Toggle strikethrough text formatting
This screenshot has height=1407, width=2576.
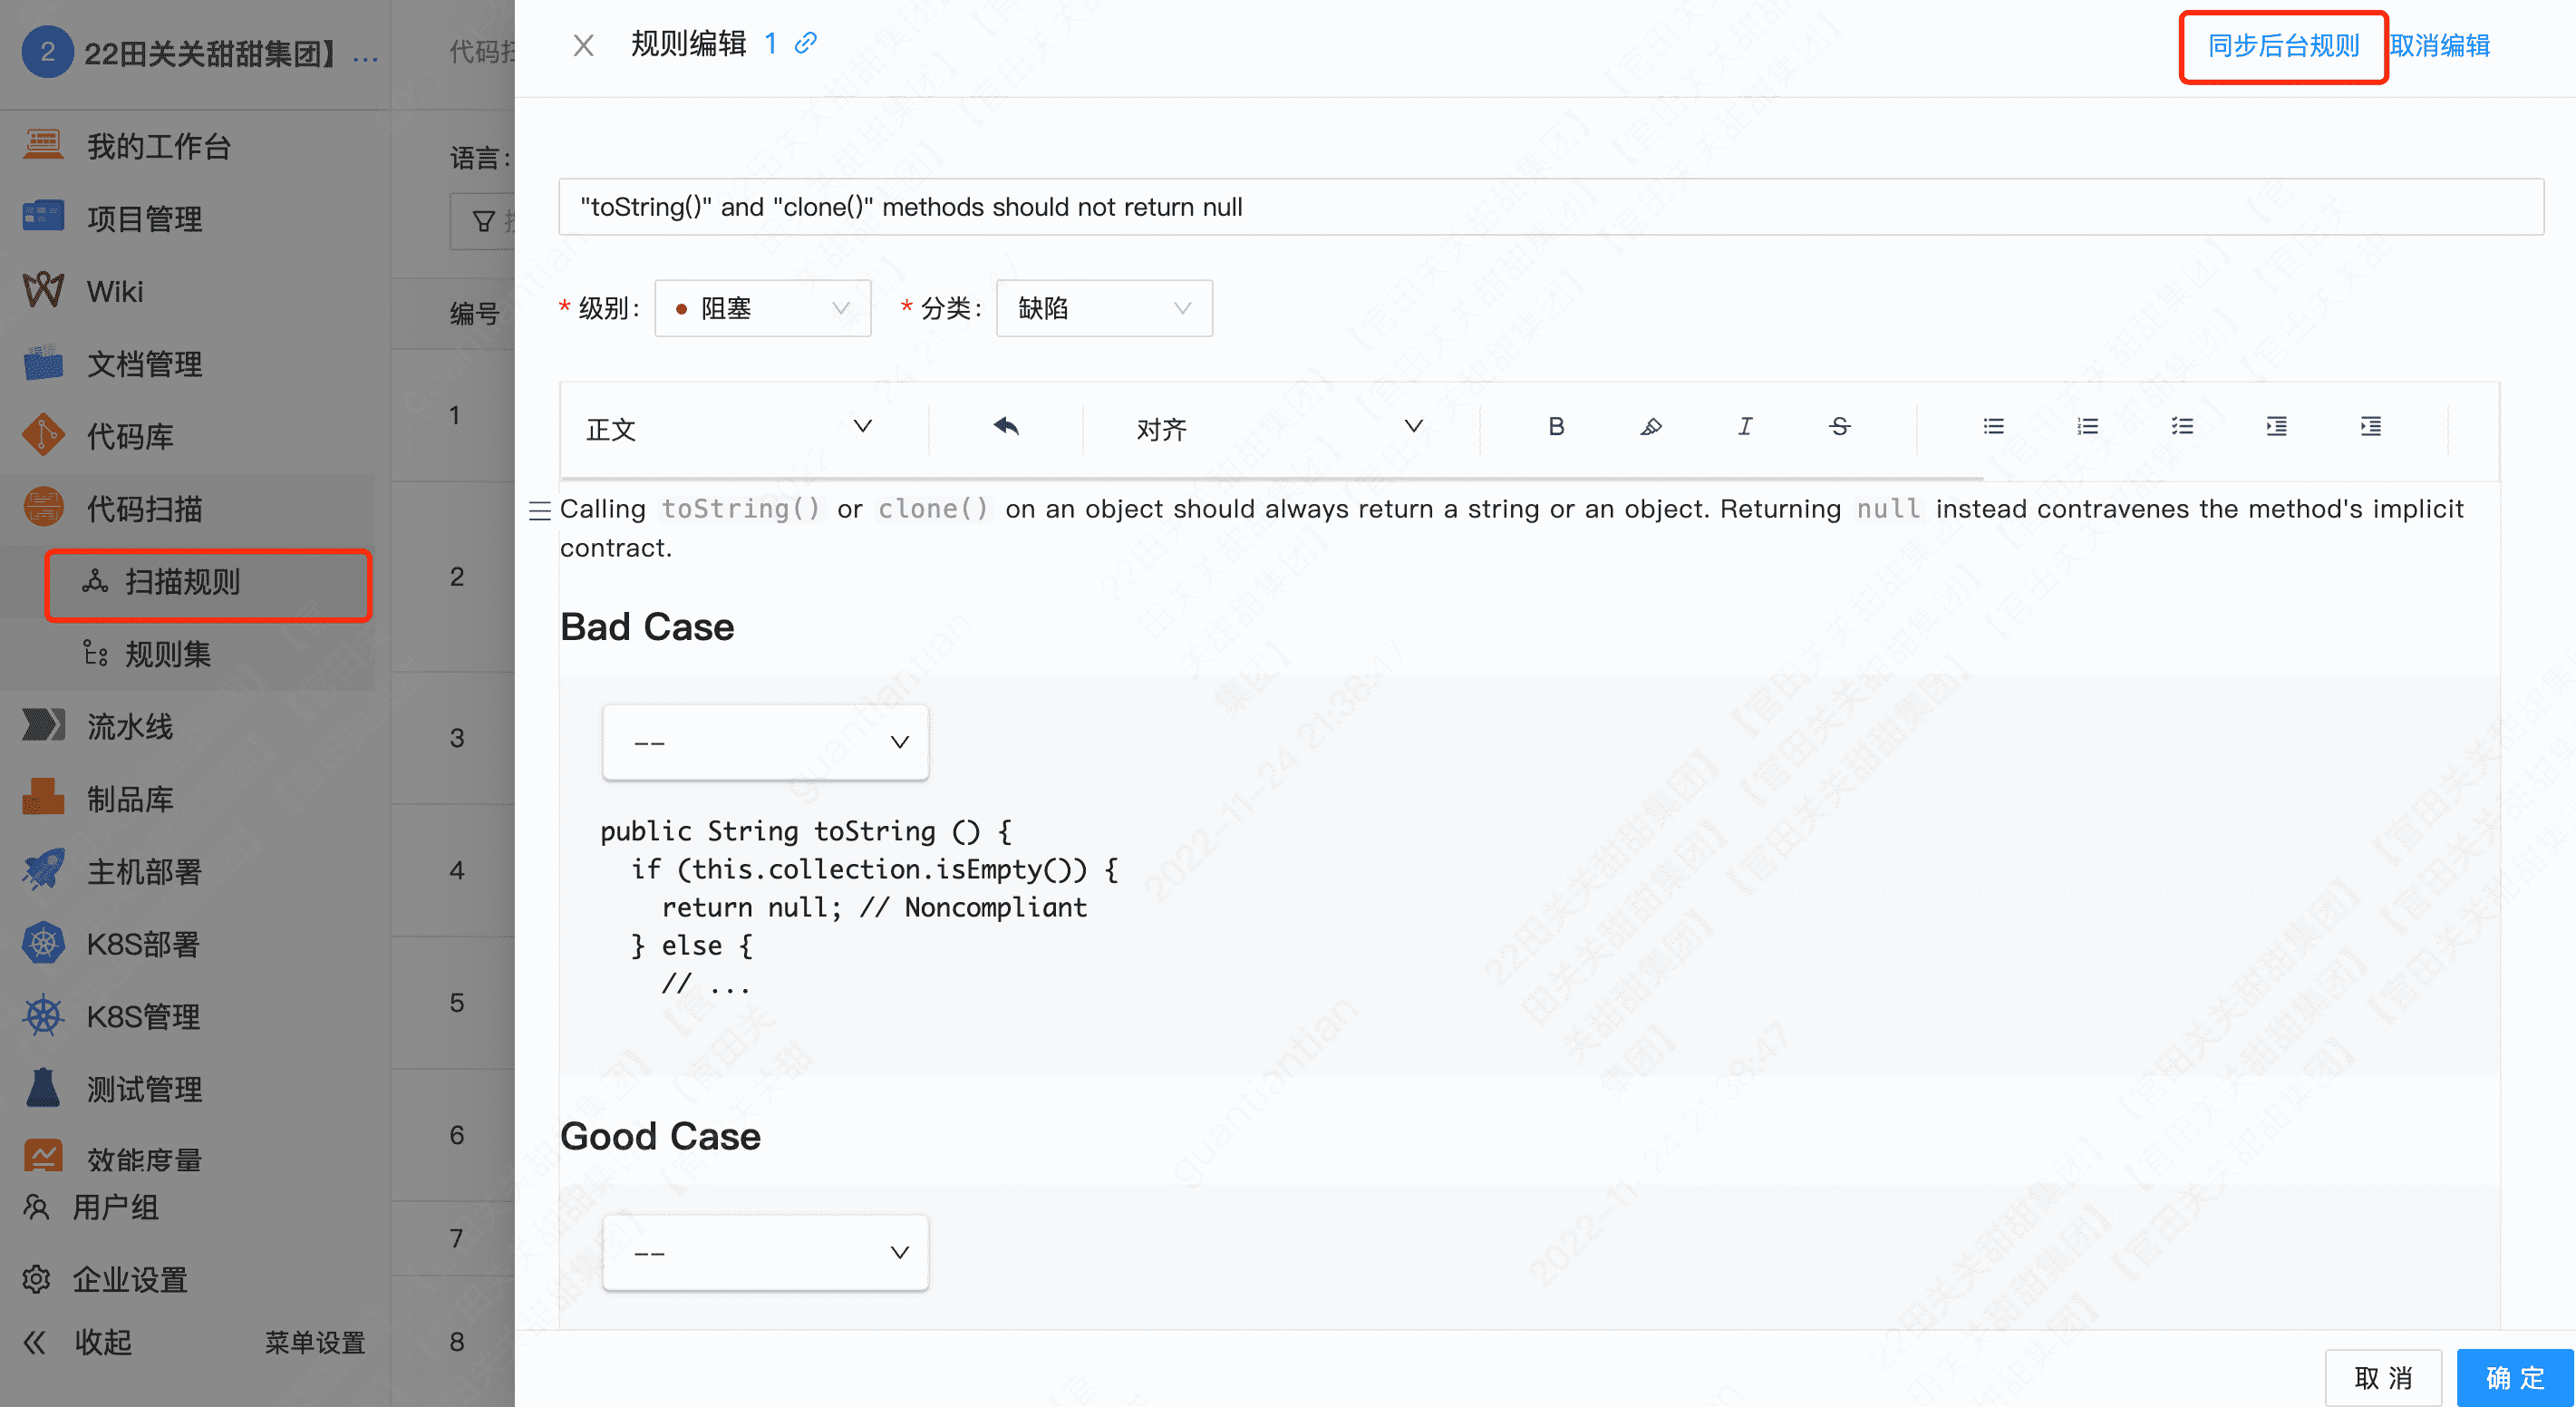coord(1839,427)
